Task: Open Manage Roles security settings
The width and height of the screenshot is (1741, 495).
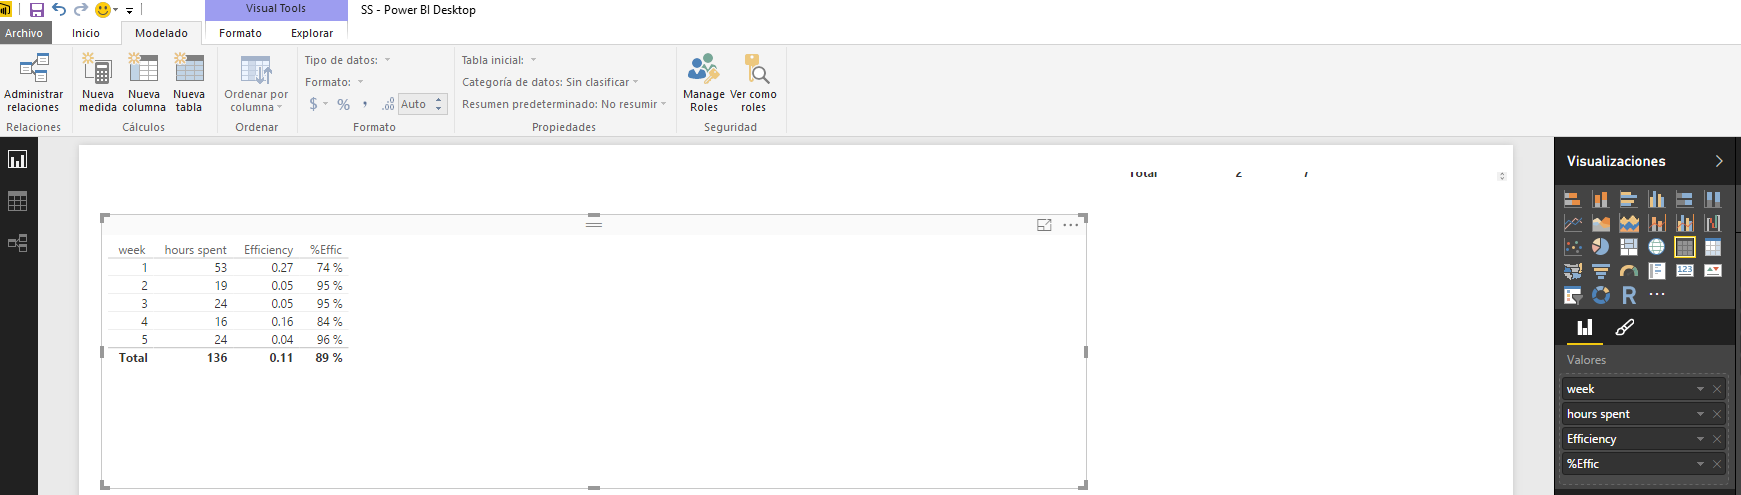Action: [x=704, y=82]
